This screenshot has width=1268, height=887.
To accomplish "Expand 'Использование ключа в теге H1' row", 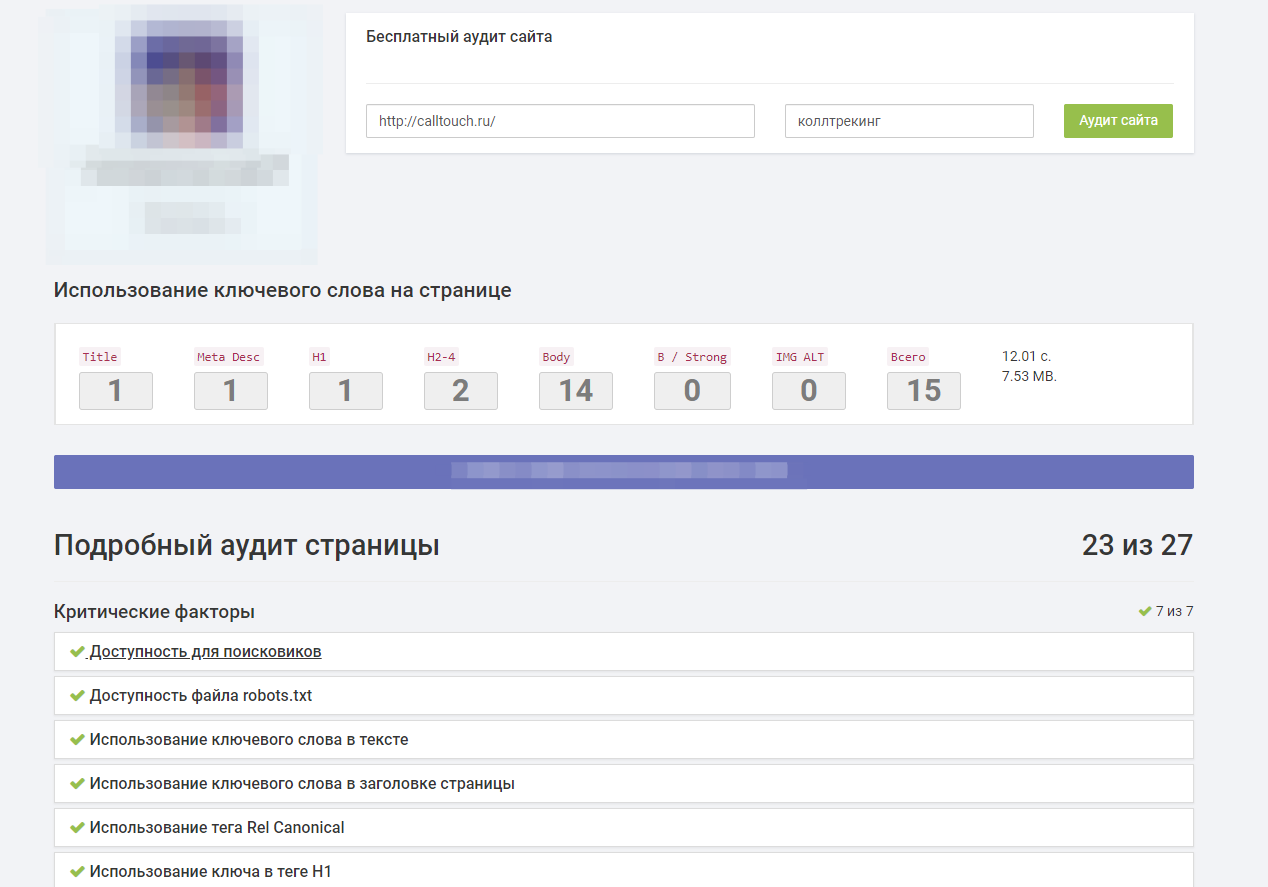I will (x=210, y=871).
